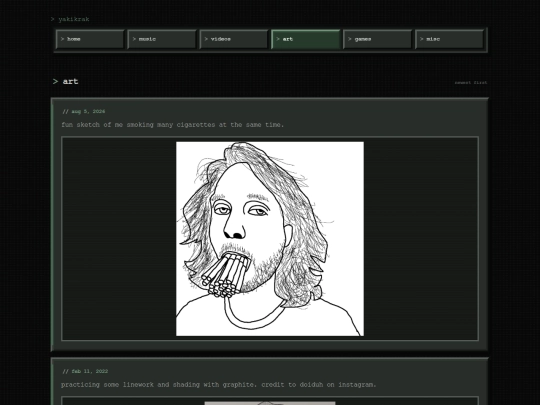The image size is (540, 405).
Task: Open the misc tab
Action: (449, 39)
